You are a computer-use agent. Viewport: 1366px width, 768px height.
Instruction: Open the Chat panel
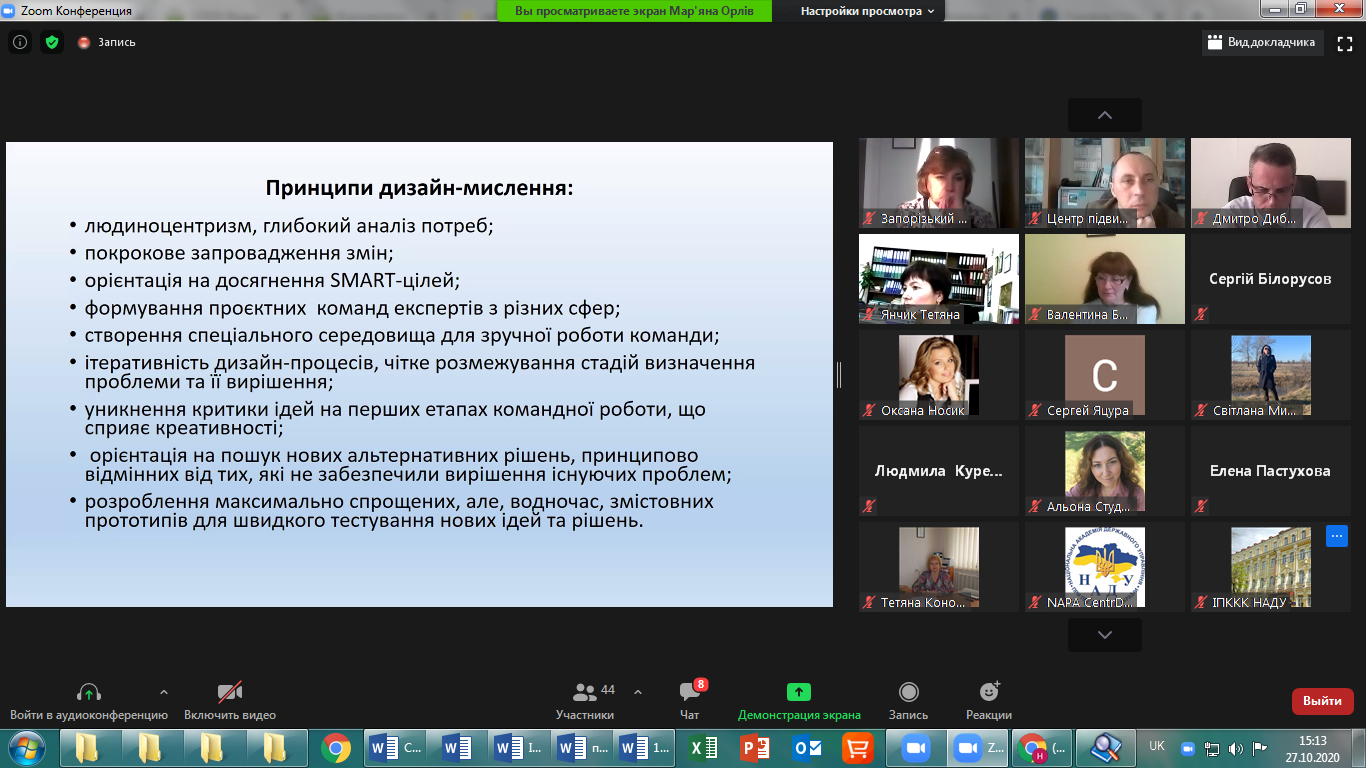[690, 701]
